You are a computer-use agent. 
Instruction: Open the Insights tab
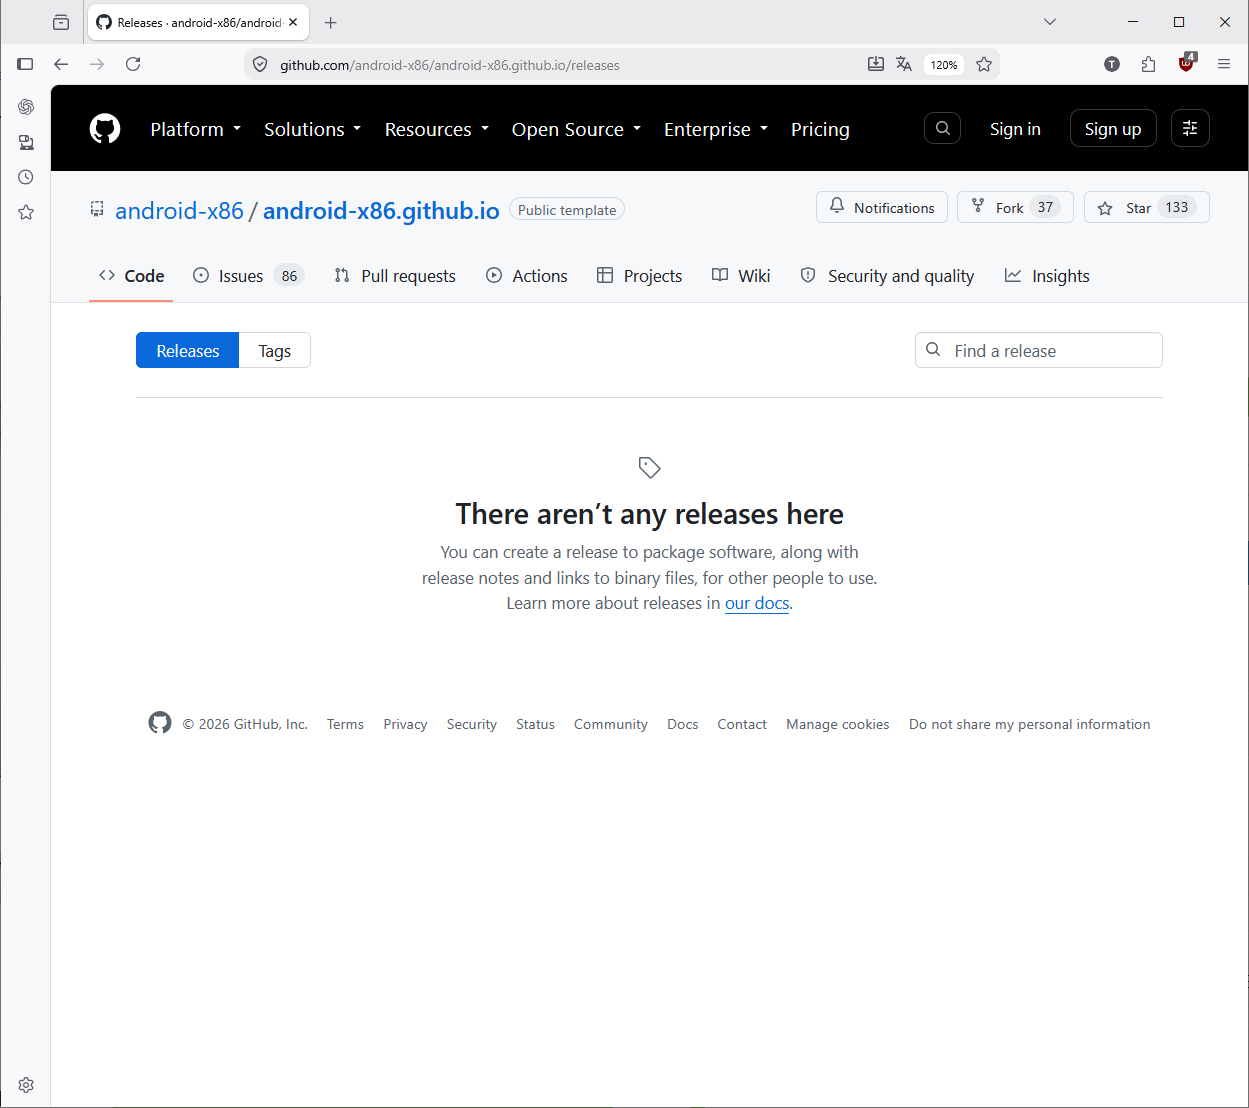(1047, 276)
